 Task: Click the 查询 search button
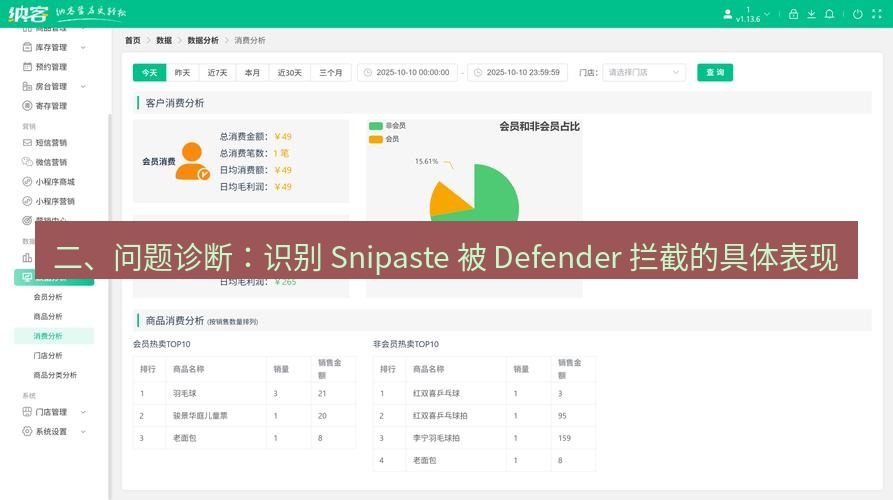[x=715, y=72]
